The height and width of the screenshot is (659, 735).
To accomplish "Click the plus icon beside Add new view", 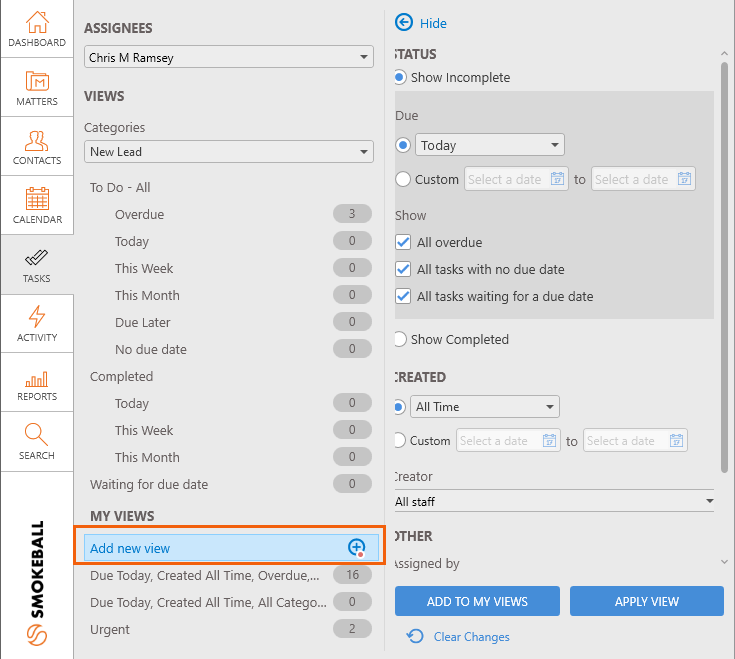I will [356, 547].
